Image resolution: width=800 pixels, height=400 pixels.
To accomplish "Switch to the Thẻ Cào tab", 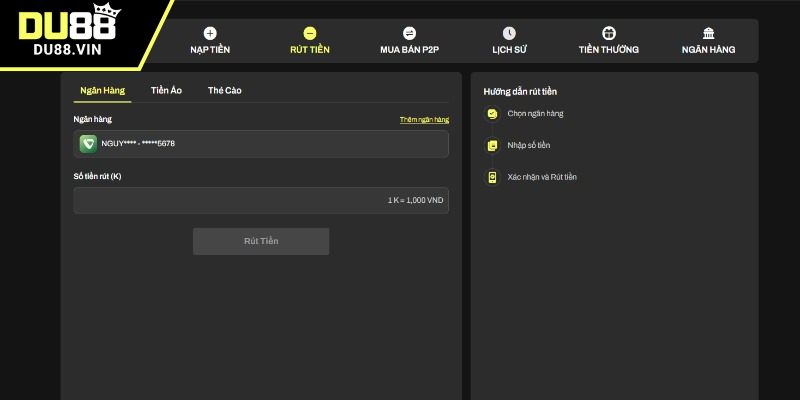I will 224,90.
